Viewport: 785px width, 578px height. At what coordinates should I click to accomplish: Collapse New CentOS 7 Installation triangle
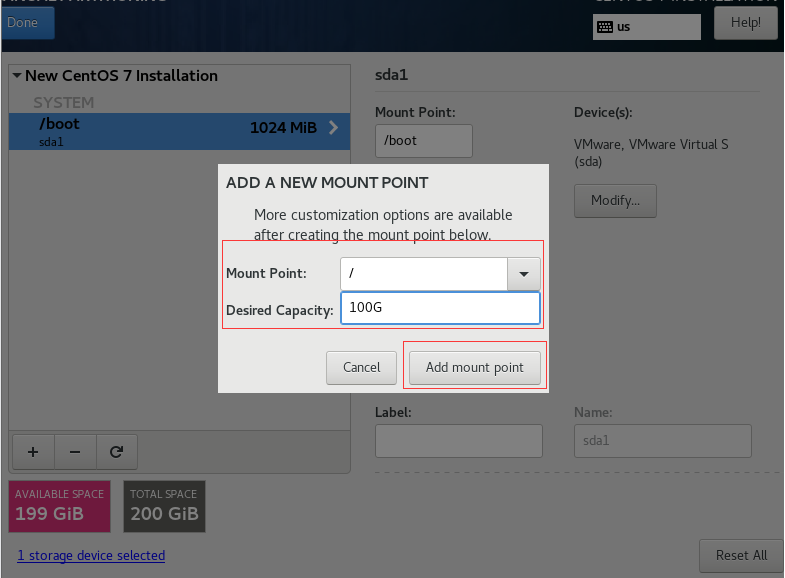coord(17,76)
